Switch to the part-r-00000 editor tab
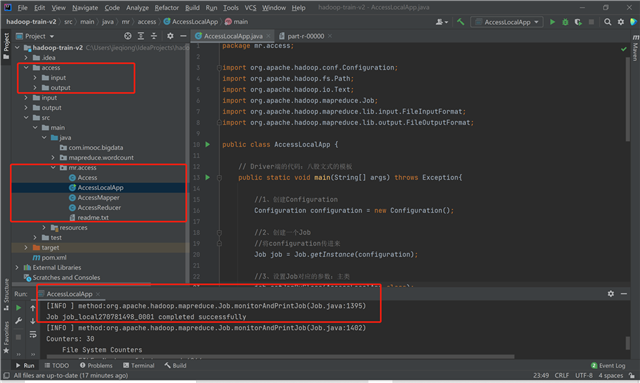 tap(306, 36)
